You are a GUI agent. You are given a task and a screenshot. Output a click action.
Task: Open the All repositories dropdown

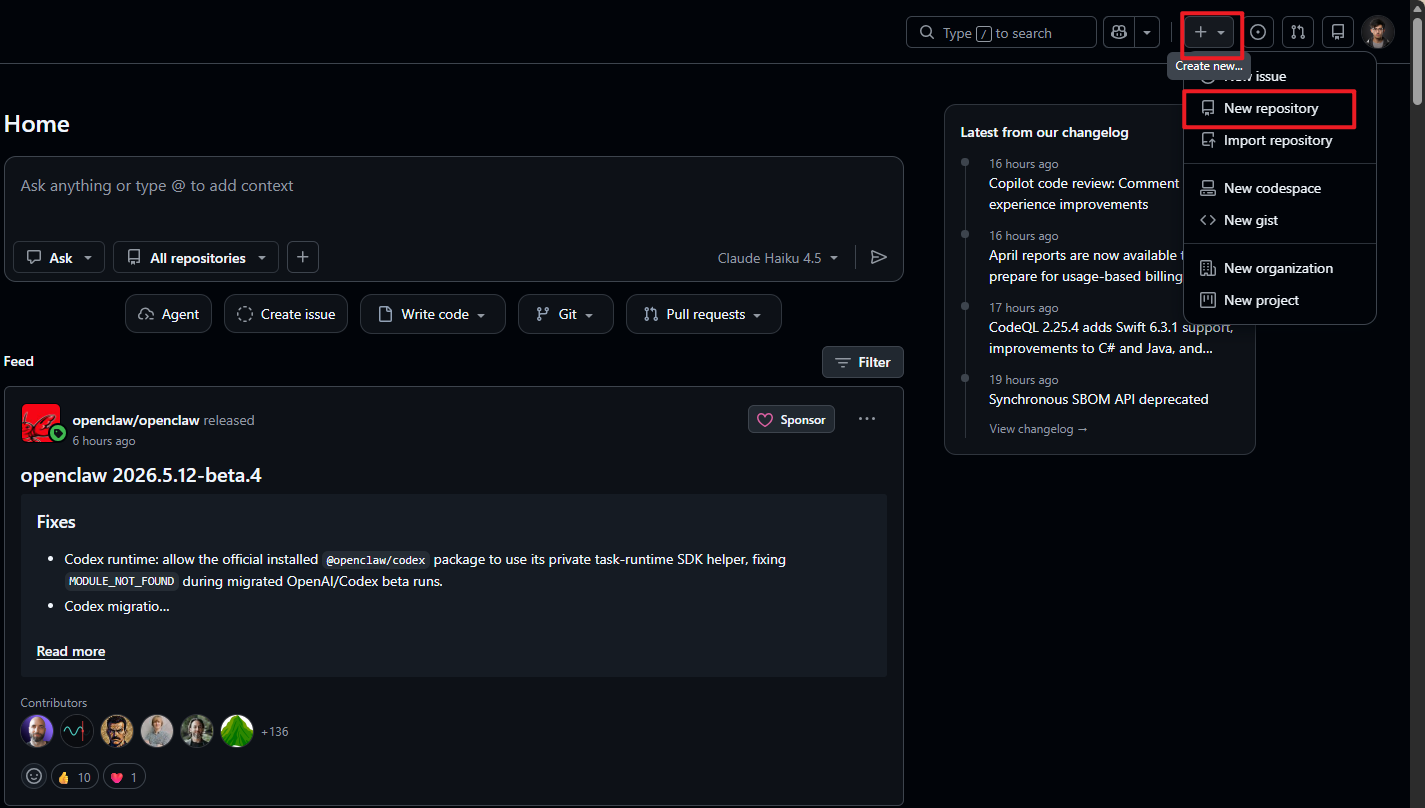pyautogui.click(x=196, y=258)
